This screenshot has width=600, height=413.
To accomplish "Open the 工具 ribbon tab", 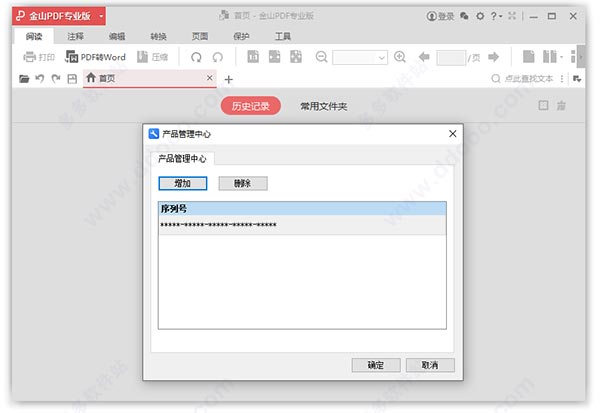I will (x=282, y=36).
